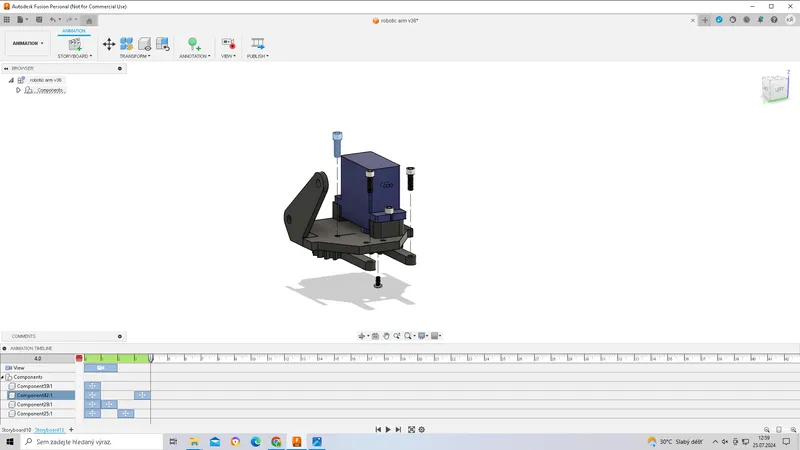The width and height of the screenshot is (800, 450).
Task: Open the extensions icon in the top bar
Action: (x=719, y=20)
